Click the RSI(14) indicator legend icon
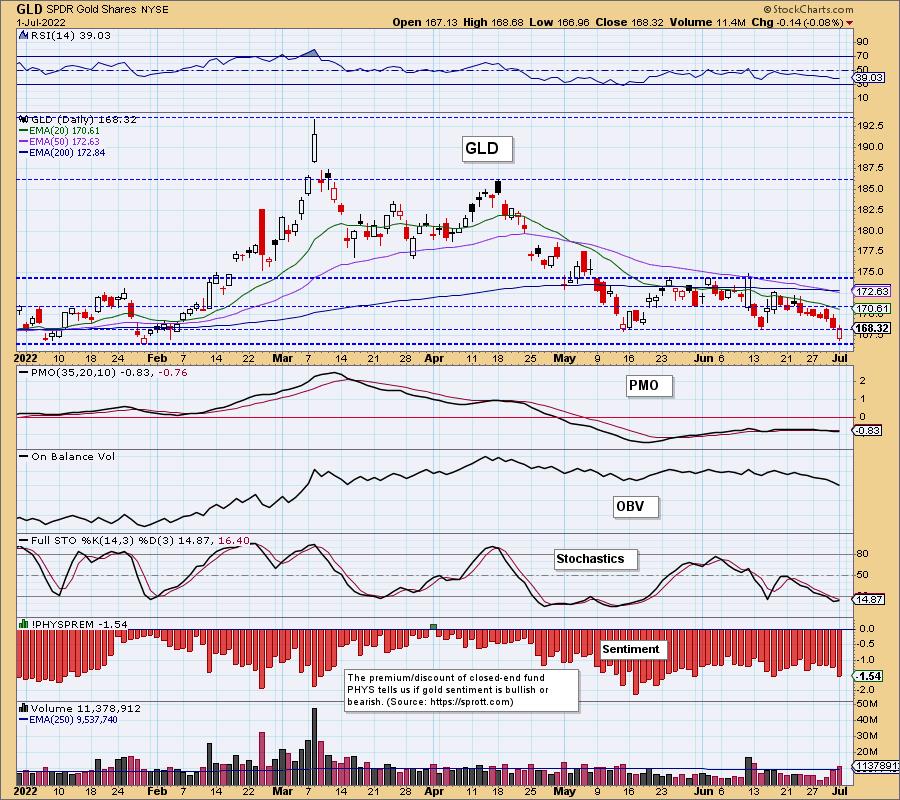 pyautogui.click(x=23, y=35)
